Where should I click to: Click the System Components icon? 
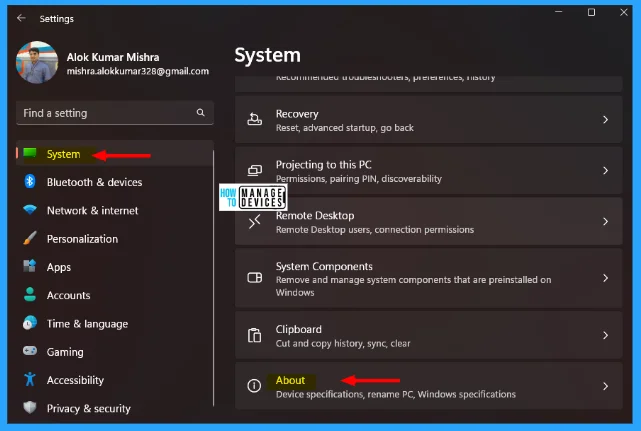click(254, 278)
